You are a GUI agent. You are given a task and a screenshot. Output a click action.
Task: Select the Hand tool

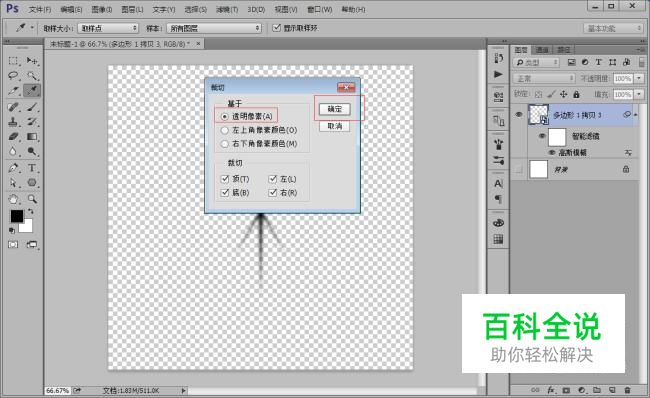pos(13,199)
